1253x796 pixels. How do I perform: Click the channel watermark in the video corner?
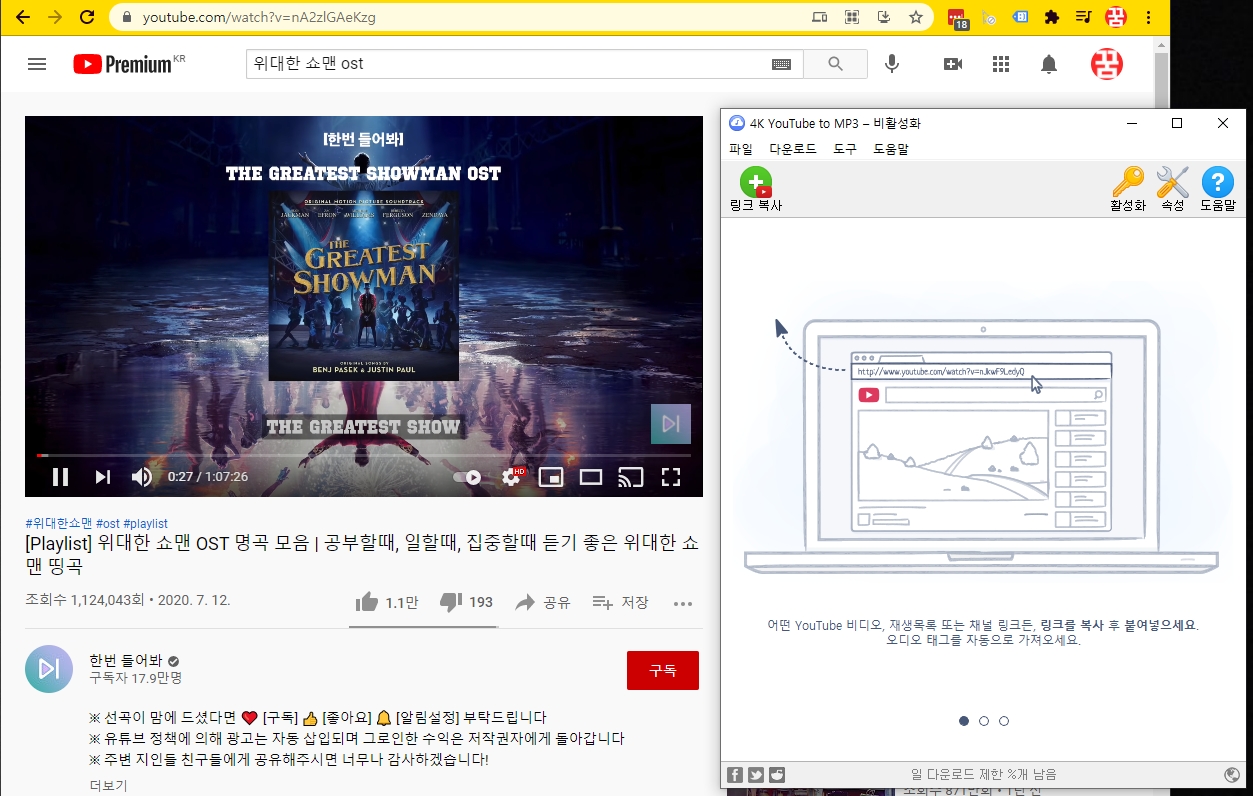671,424
